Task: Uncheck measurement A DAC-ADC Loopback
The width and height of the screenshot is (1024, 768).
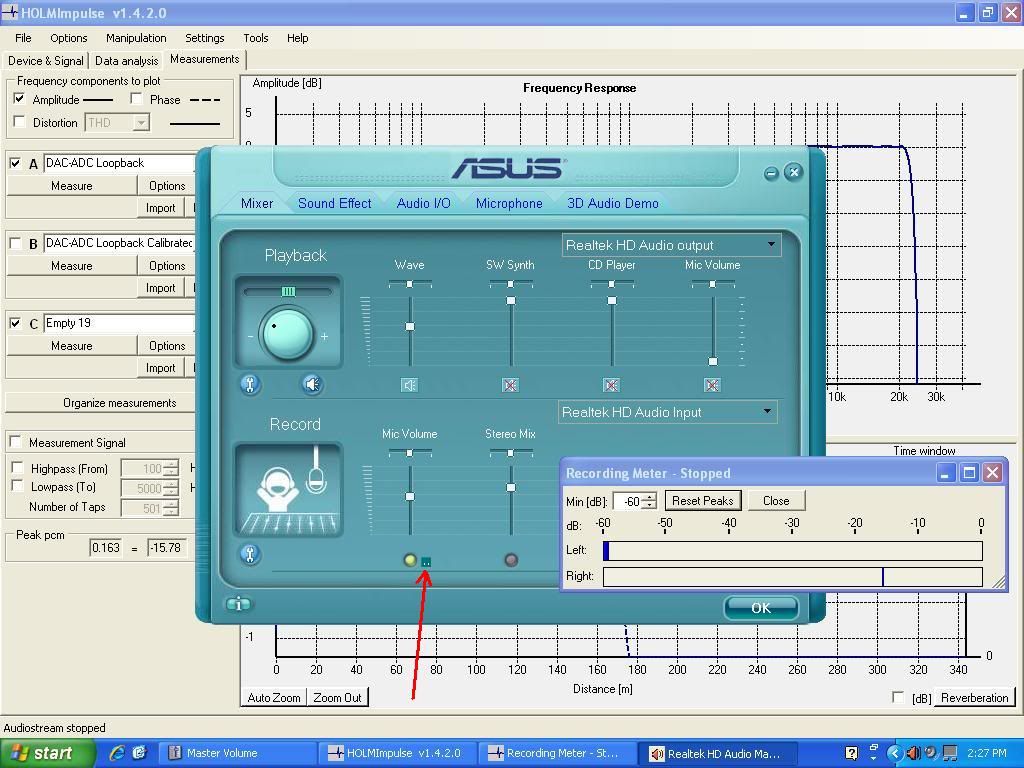Action: (x=15, y=163)
